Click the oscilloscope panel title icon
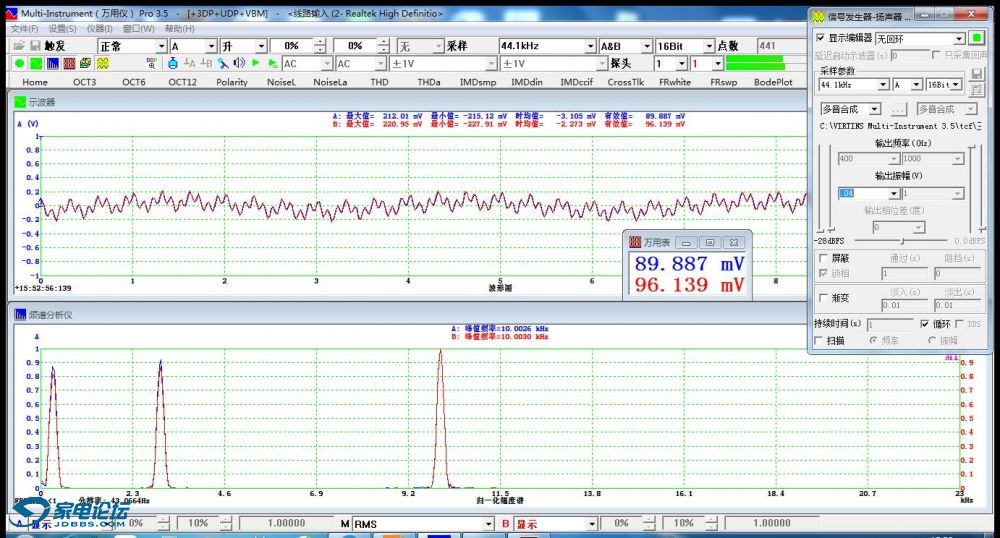 (x=20, y=101)
